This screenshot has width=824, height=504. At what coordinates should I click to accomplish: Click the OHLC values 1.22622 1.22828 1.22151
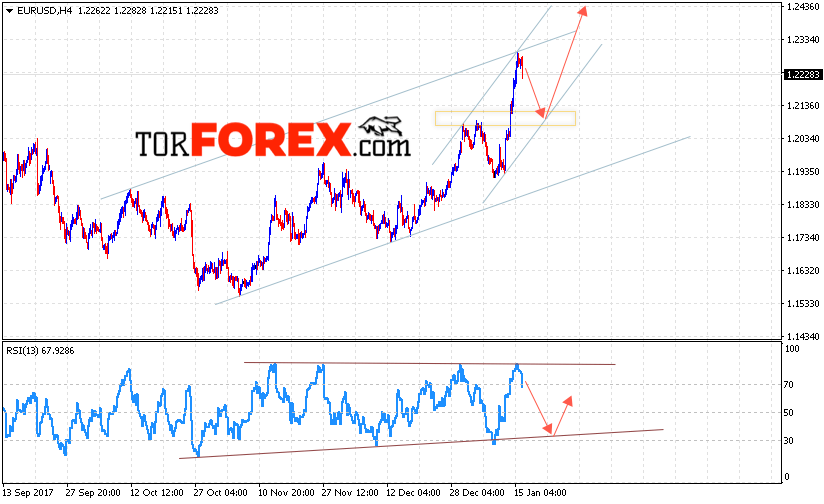pos(129,11)
